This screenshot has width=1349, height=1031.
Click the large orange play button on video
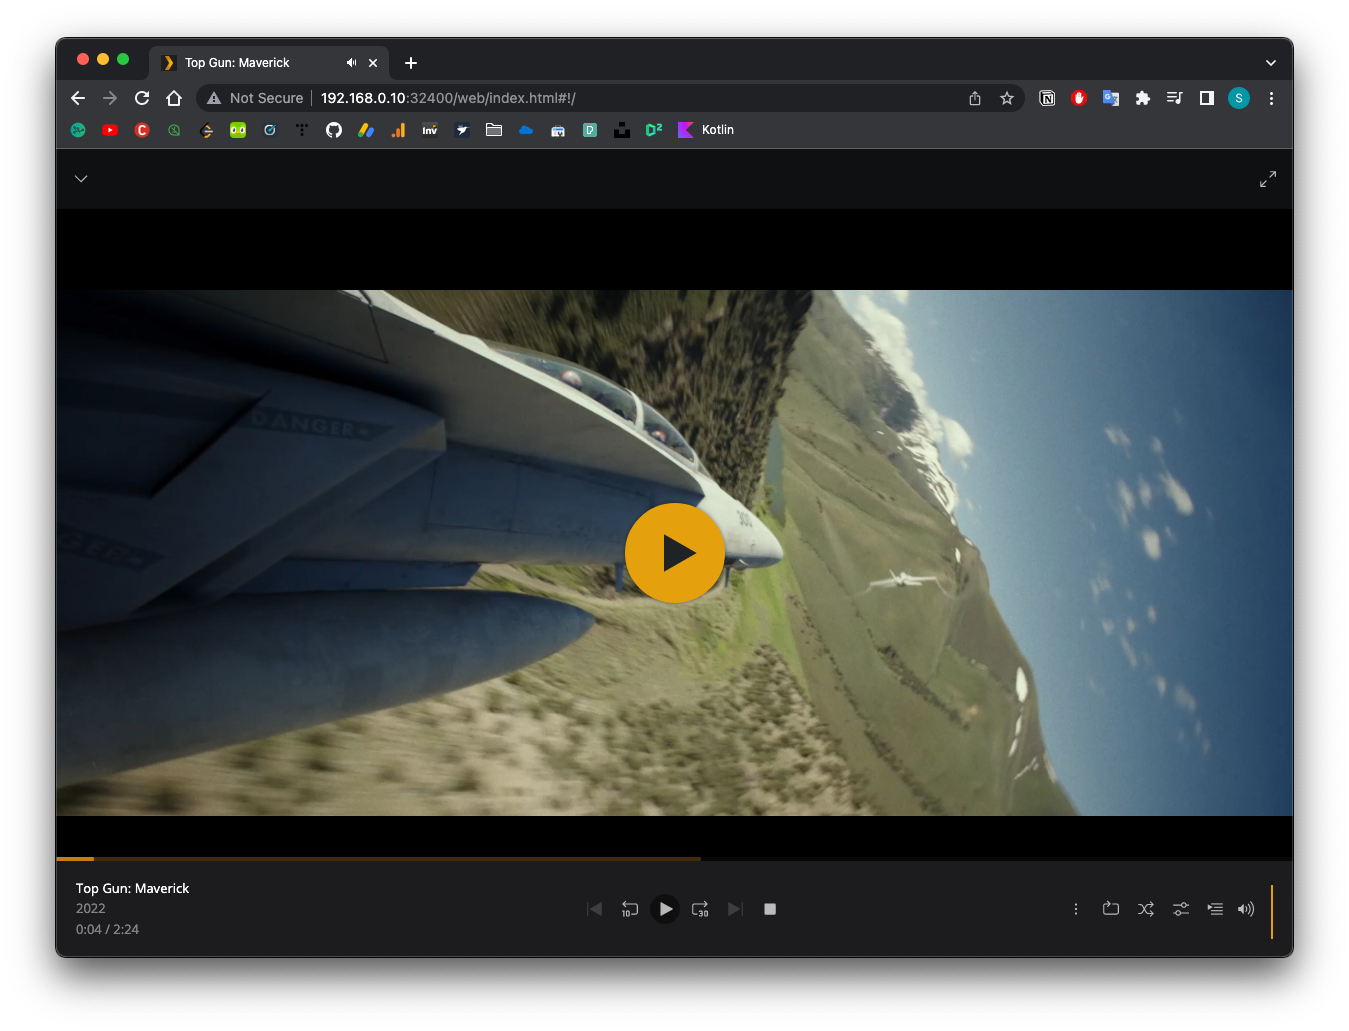[x=675, y=553]
